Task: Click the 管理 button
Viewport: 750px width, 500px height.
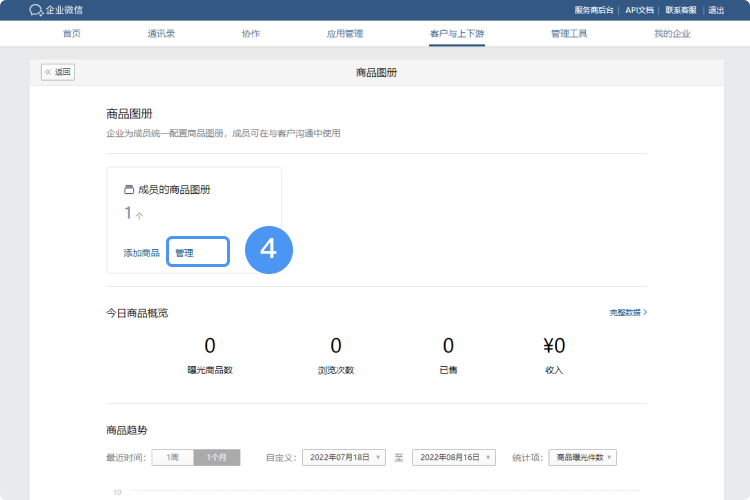Action: (198, 252)
